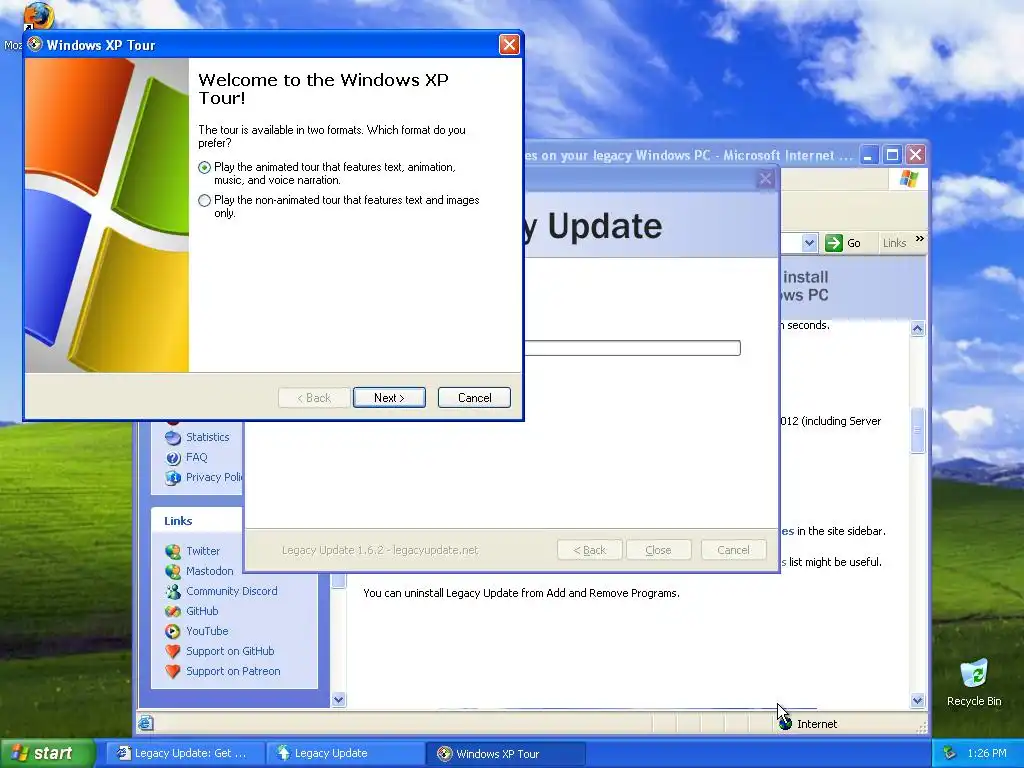Viewport: 1024px width, 768px height.
Task: Open the Start menu
Action: coord(48,753)
